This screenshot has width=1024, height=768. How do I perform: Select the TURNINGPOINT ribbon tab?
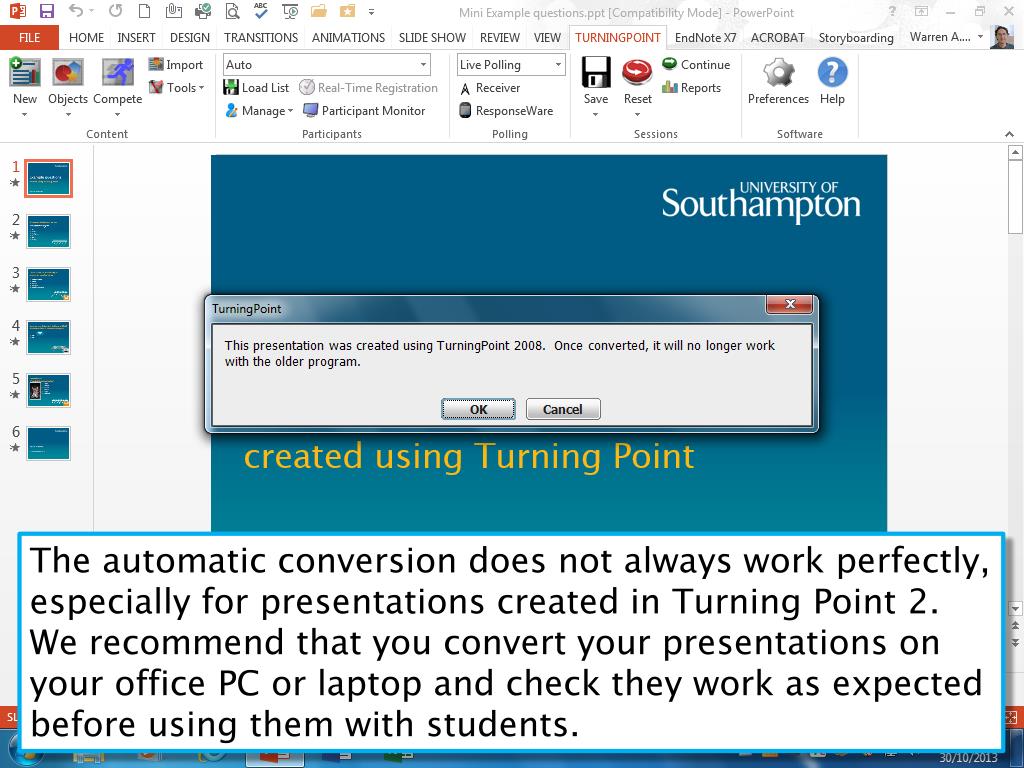point(618,38)
